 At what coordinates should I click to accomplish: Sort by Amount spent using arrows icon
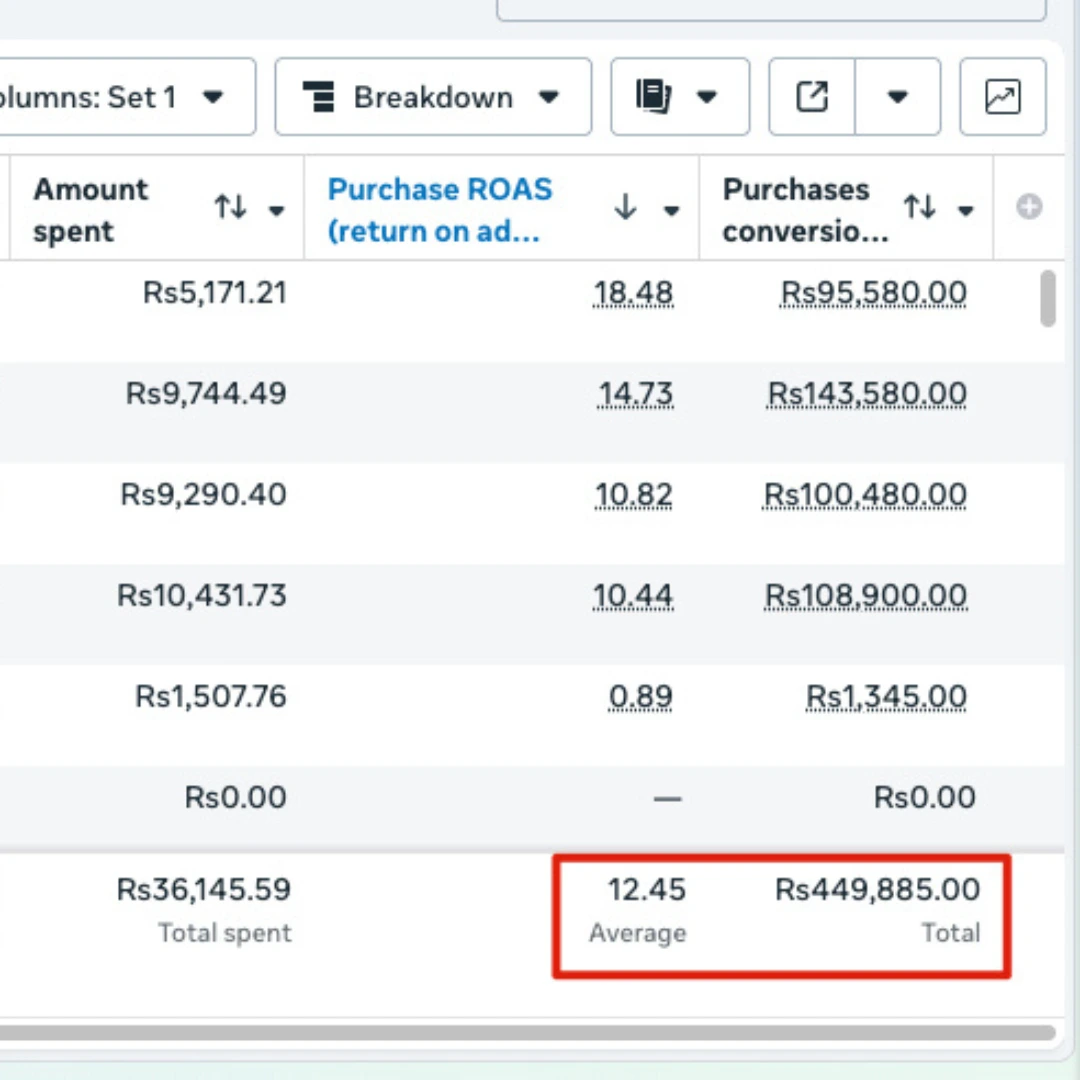click(x=230, y=208)
